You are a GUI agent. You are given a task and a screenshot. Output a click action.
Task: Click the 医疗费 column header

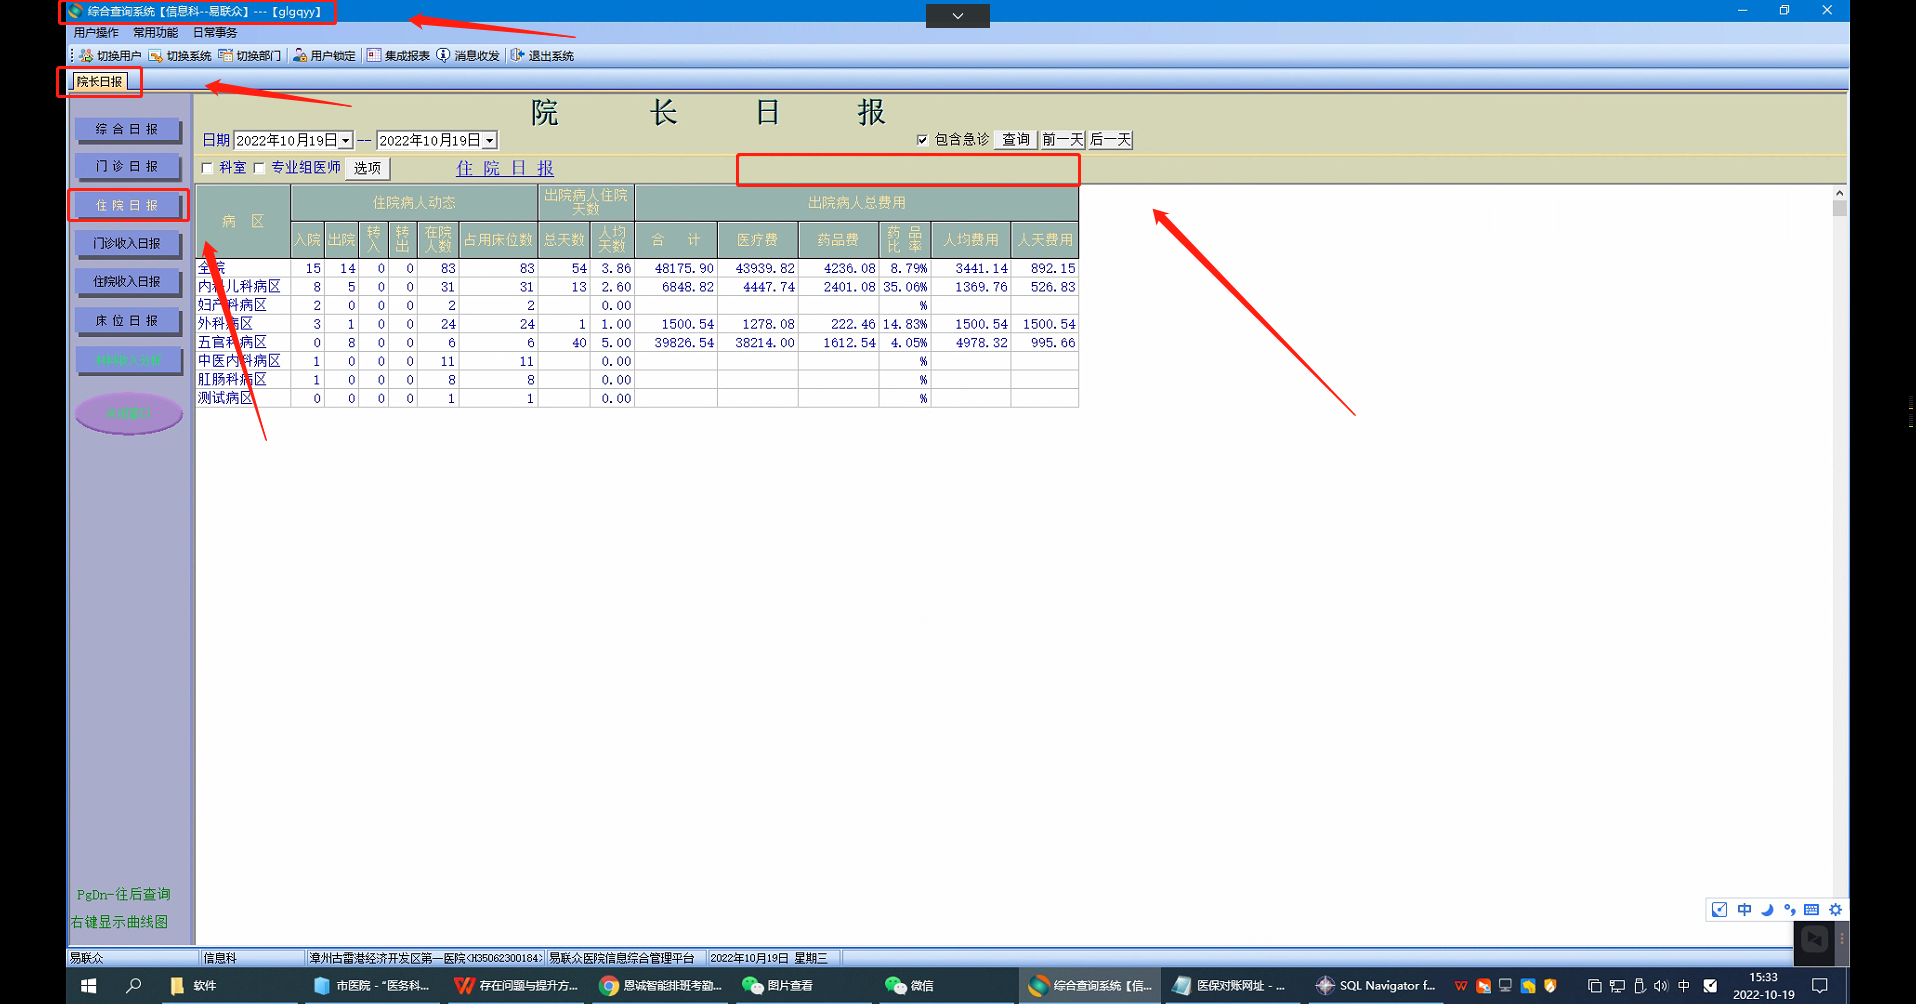[757, 240]
